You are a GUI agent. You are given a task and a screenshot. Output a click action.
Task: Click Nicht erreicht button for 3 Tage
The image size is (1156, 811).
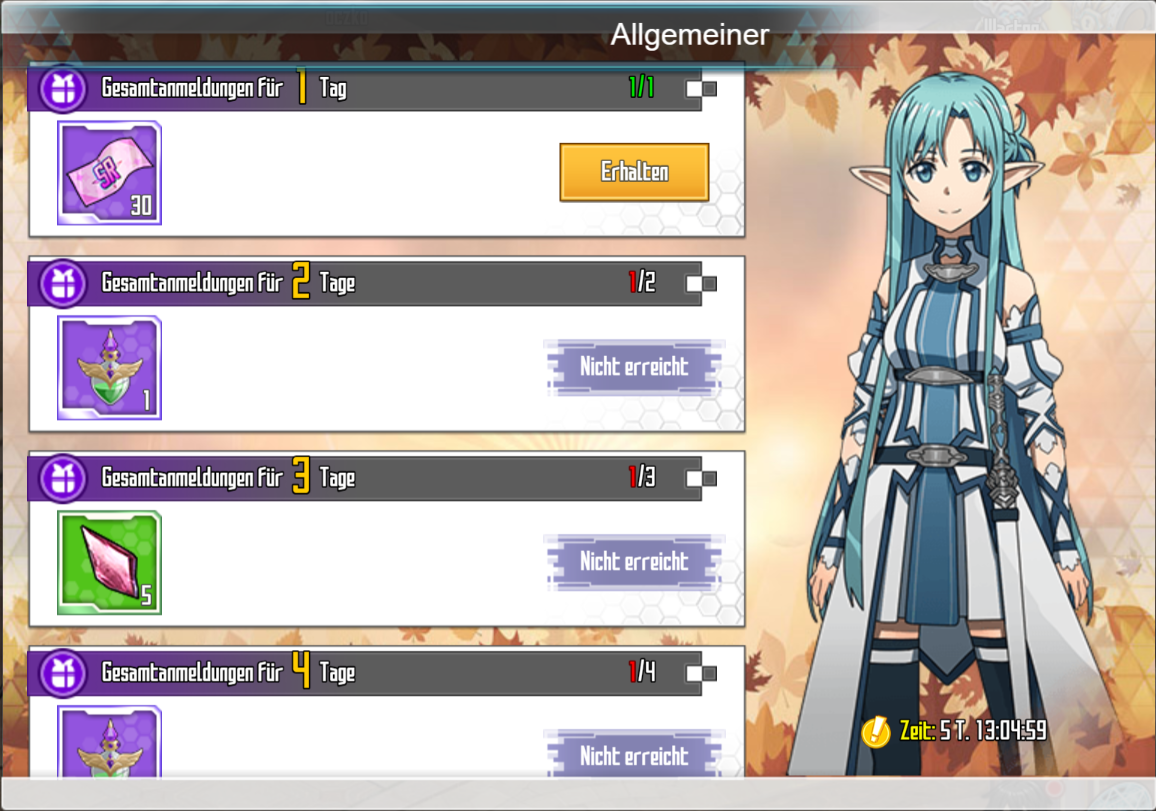(634, 562)
